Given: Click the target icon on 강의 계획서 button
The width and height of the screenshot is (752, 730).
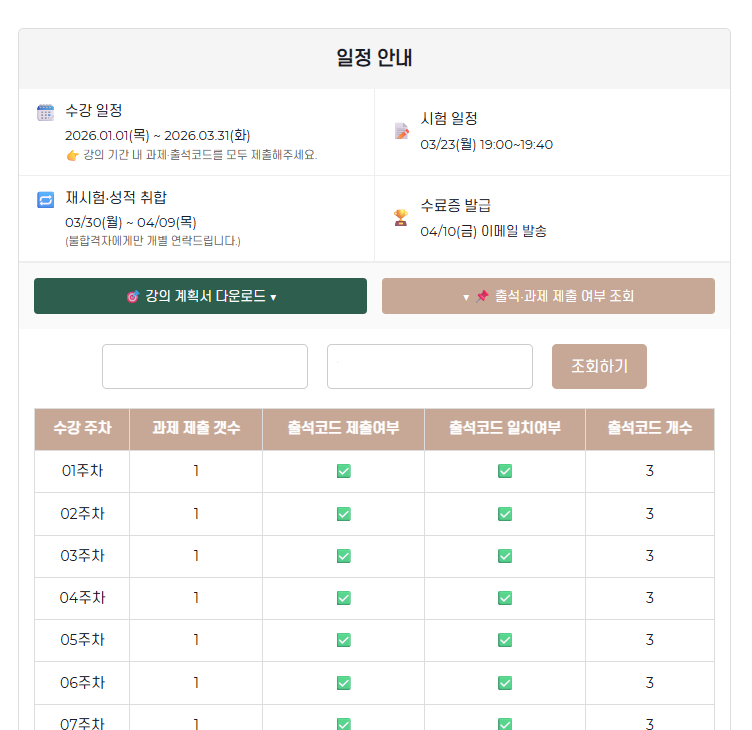Looking at the screenshot, I should click(132, 297).
